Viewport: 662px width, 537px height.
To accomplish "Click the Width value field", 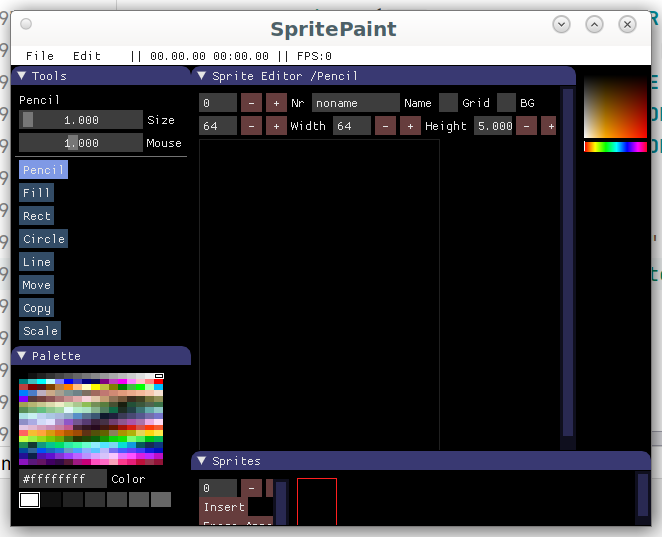I will pyautogui.click(x=218, y=126).
